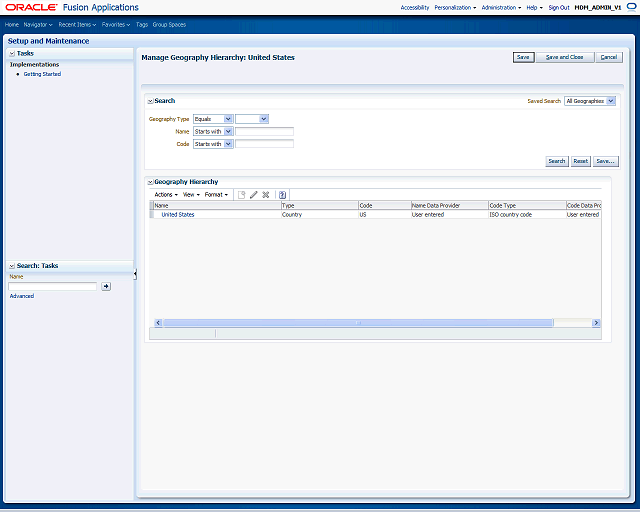Click the Getting Started link
The image size is (640, 512).
coord(42,74)
